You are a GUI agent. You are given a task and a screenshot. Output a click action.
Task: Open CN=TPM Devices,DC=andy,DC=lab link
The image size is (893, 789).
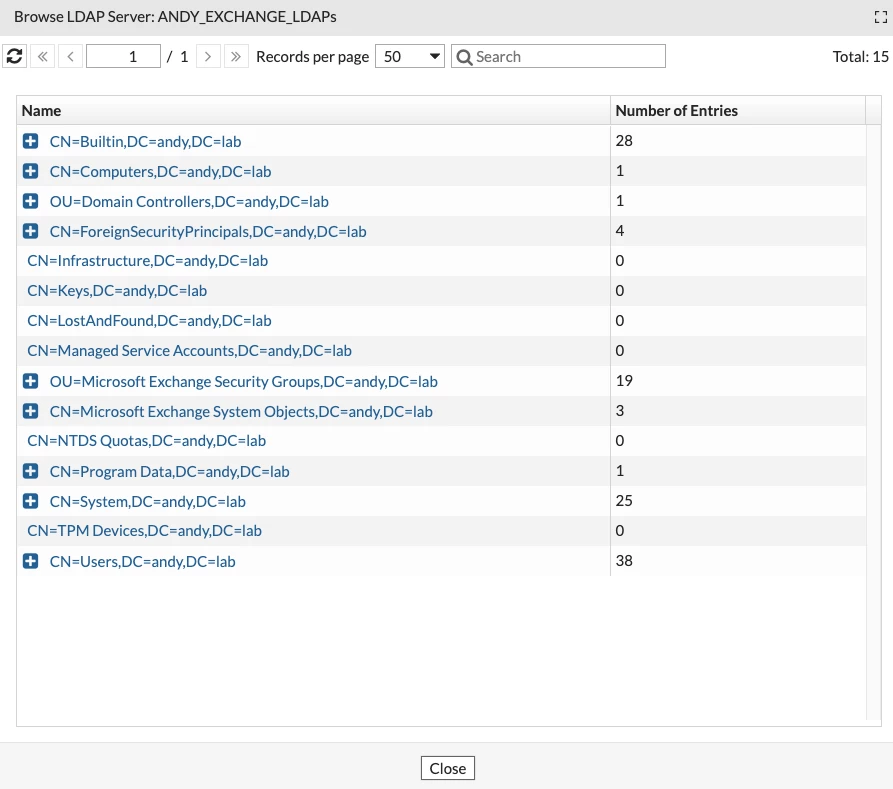coord(145,531)
